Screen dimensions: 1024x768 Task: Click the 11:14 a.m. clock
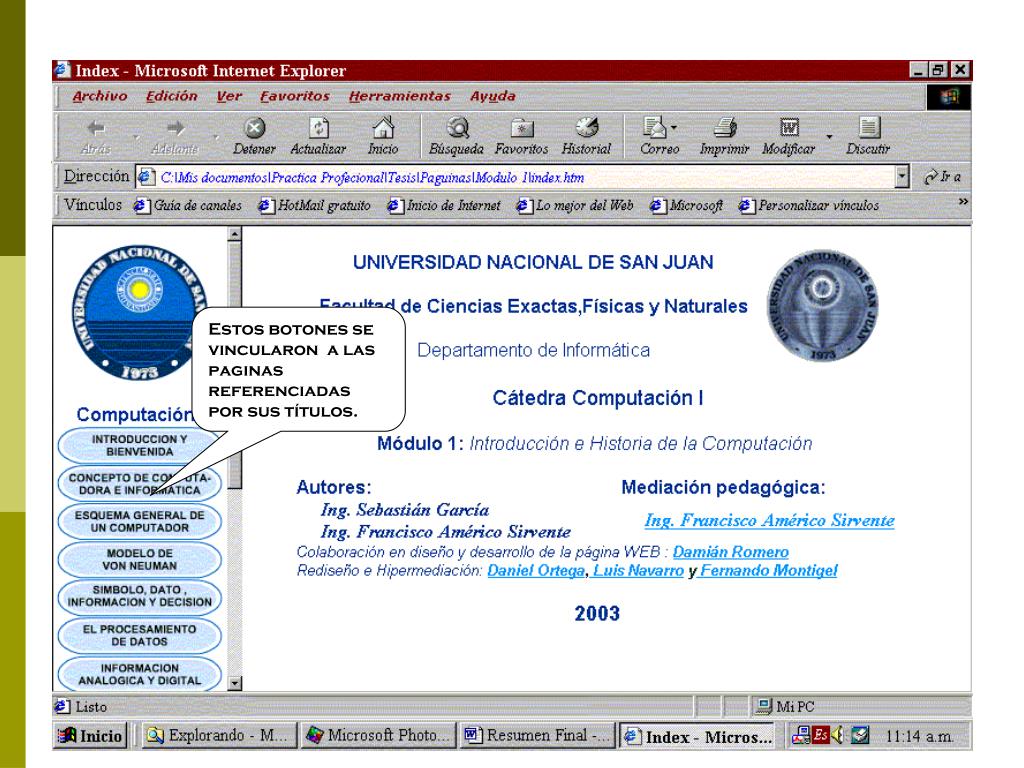pyautogui.click(x=919, y=736)
